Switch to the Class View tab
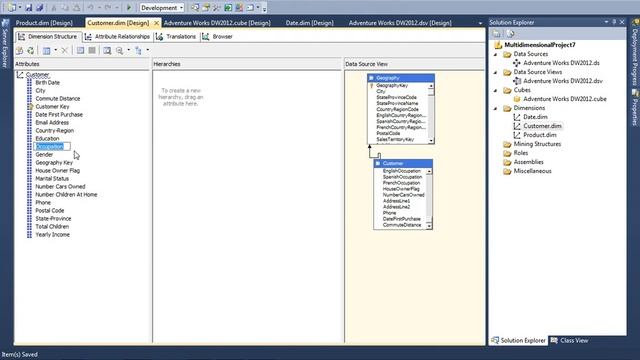This screenshot has width=640, height=360. (570, 340)
